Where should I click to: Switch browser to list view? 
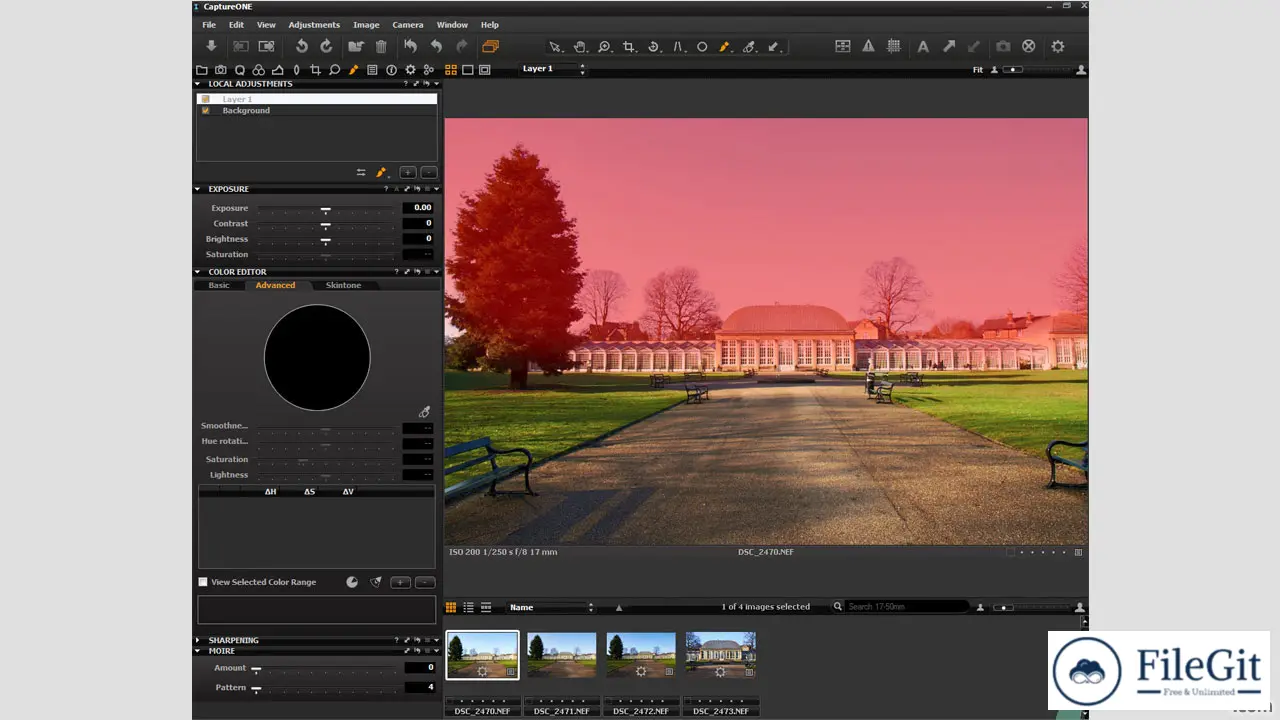point(468,607)
